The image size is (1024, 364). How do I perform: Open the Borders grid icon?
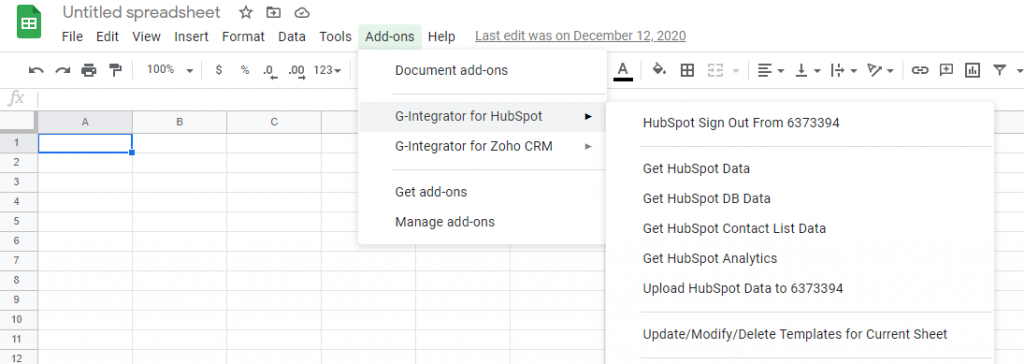click(687, 70)
